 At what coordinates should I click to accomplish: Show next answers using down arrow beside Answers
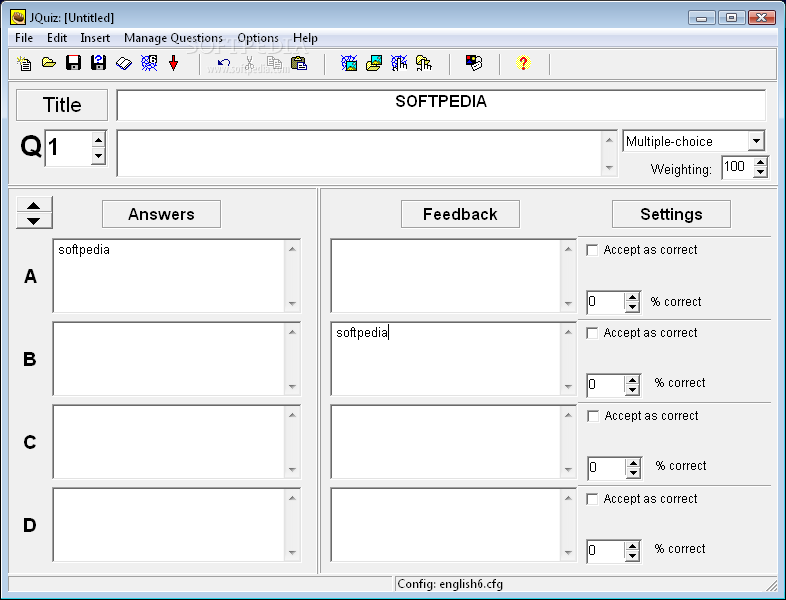(x=34, y=221)
